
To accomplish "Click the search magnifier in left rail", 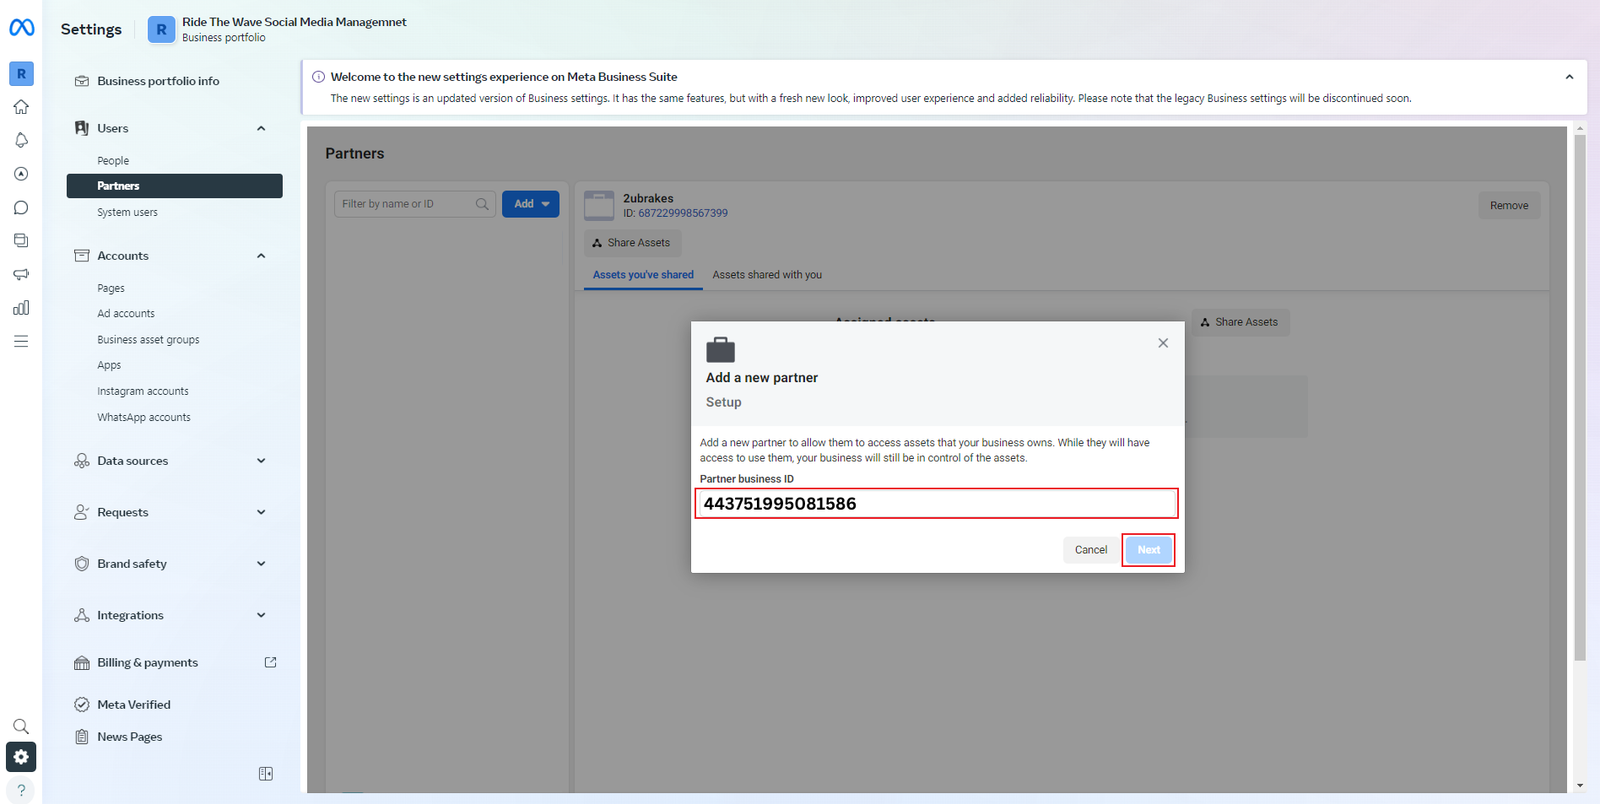I will pos(21,726).
